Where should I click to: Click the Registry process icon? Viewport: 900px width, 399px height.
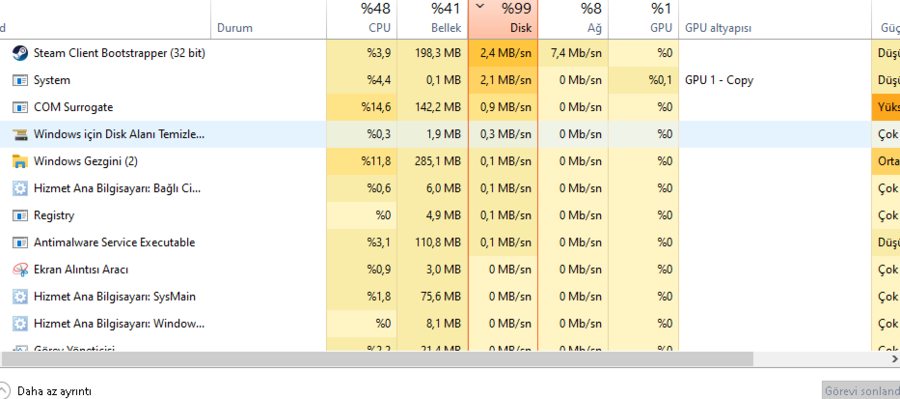[x=20, y=216]
